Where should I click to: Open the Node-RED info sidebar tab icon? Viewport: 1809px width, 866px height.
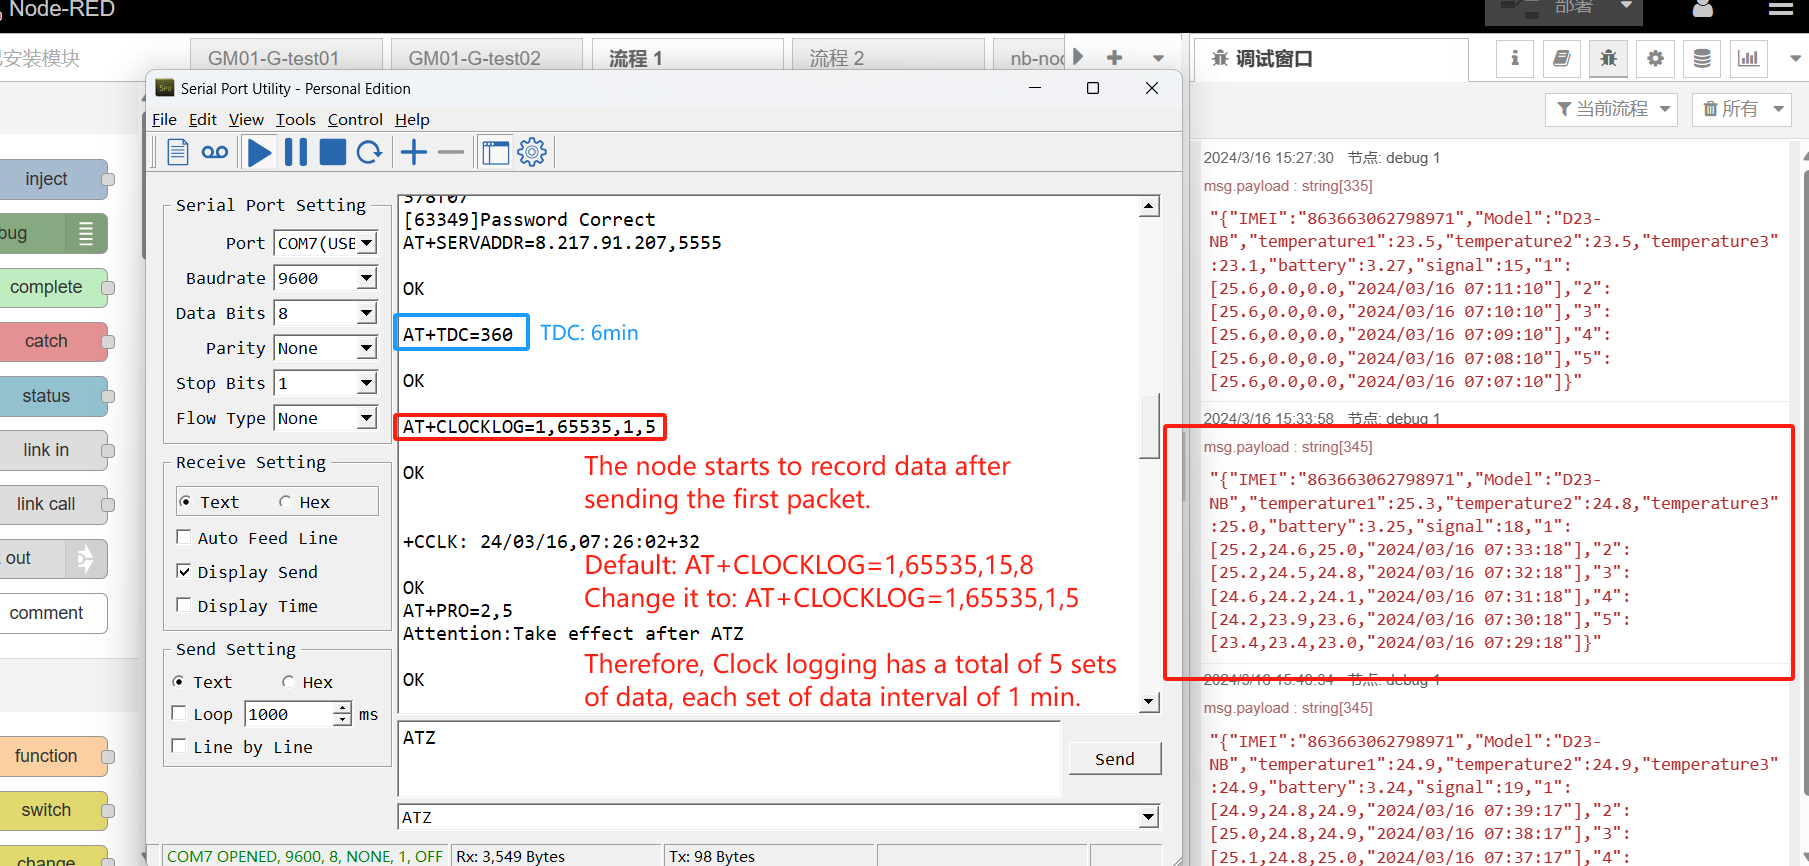(1515, 59)
